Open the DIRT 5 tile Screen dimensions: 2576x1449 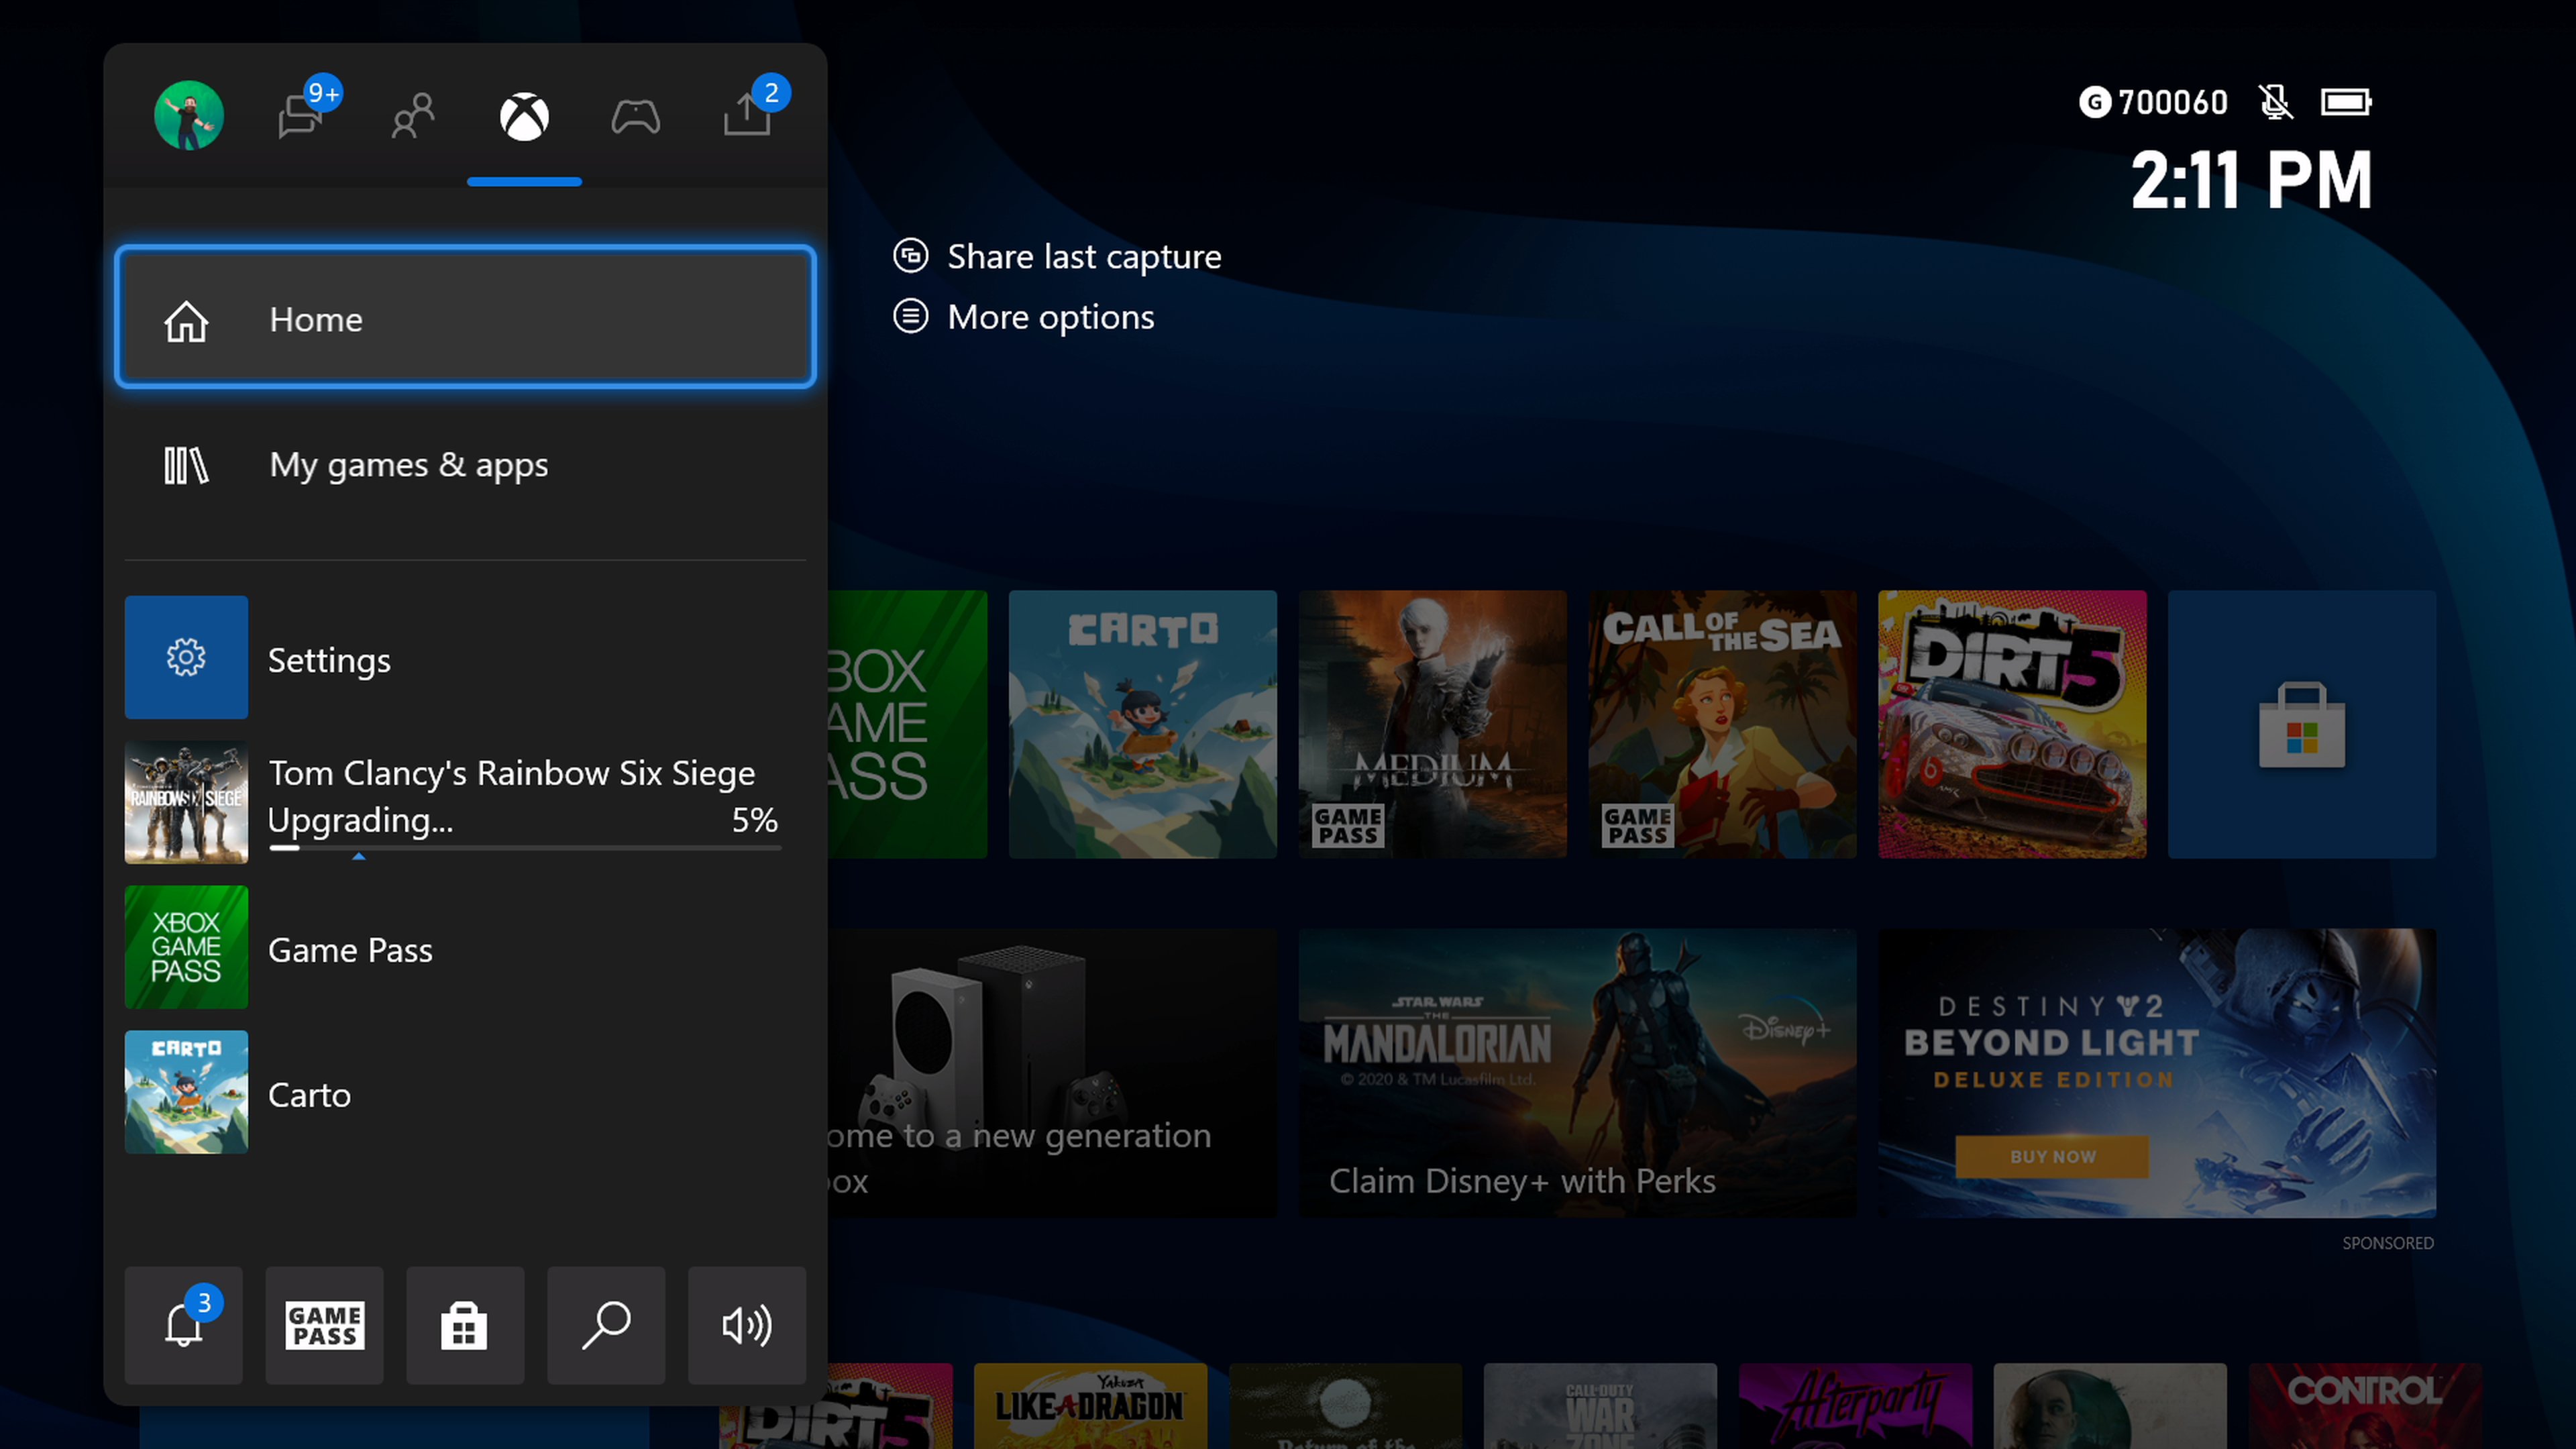coord(2012,724)
